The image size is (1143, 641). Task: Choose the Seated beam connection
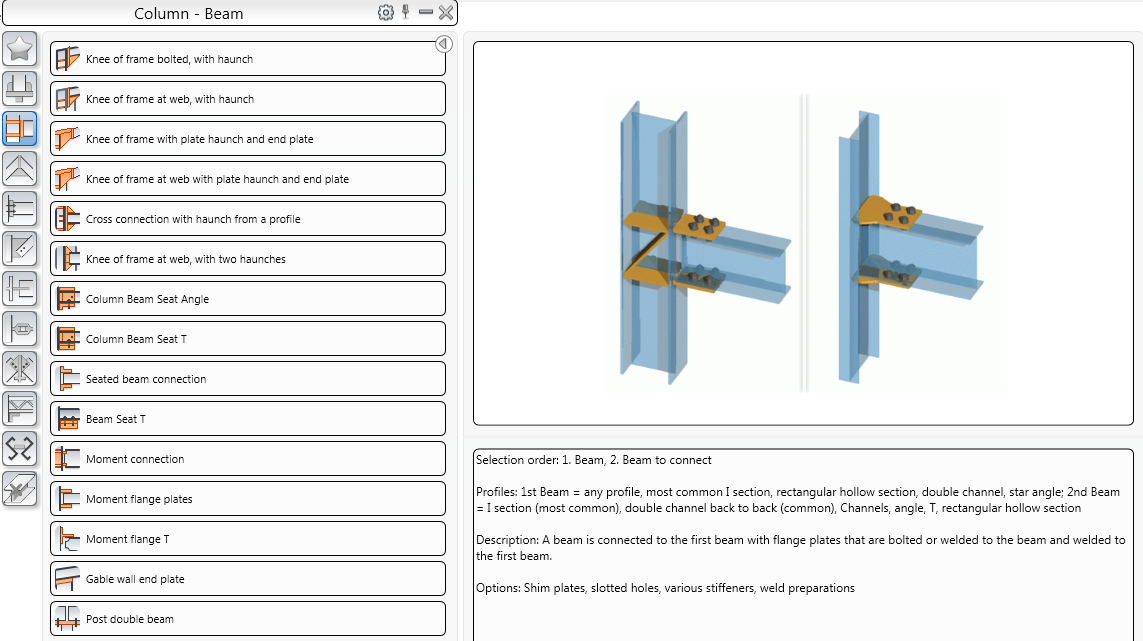click(x=248, y=378)
